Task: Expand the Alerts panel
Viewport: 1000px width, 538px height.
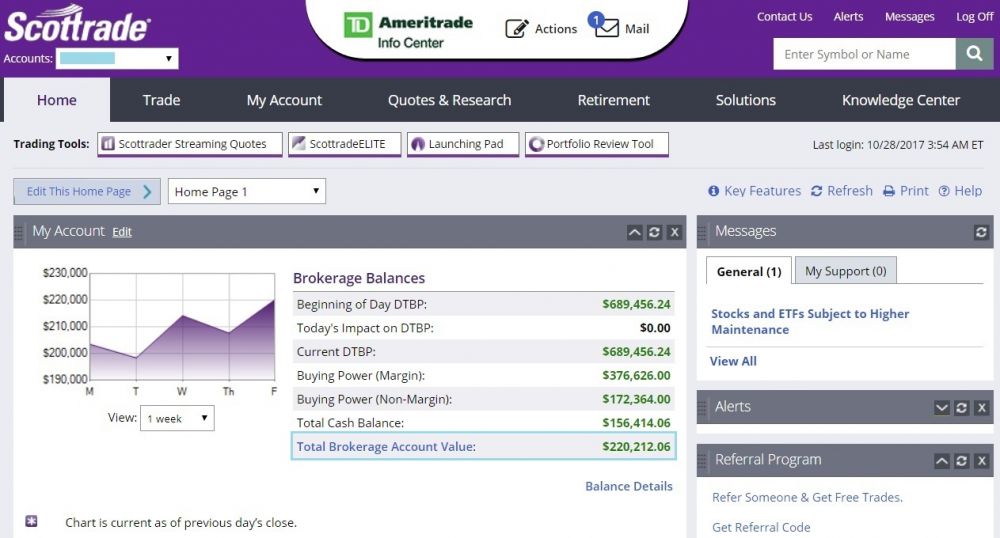Action: [941, 408]
